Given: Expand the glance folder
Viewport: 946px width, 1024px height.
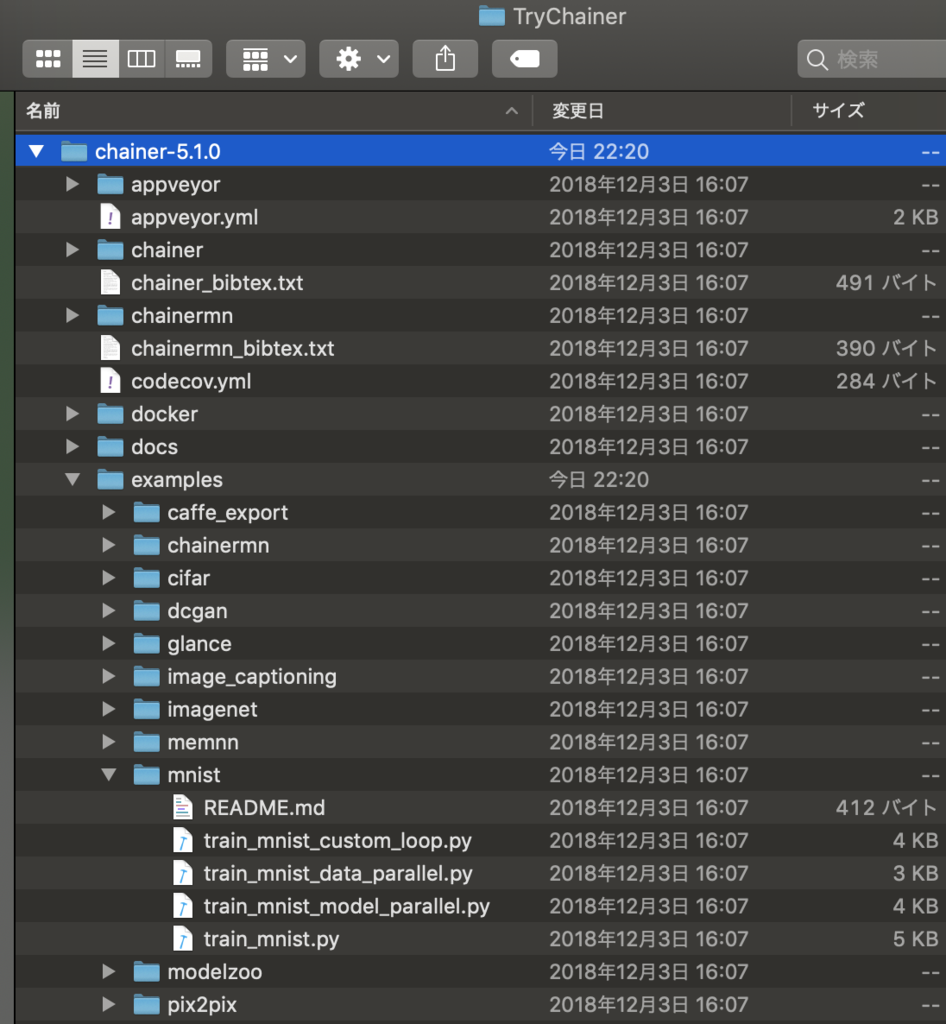Looking at the screenshot, I should [x=109, y=643].
